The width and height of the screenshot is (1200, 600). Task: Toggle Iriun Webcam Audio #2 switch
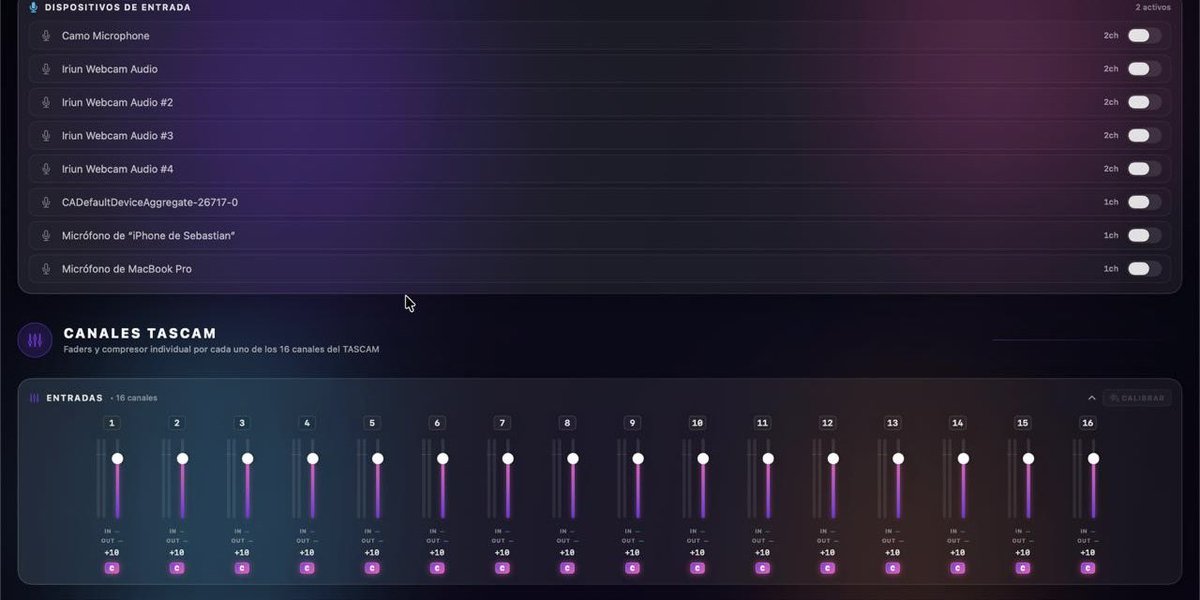click(1144, 102)
